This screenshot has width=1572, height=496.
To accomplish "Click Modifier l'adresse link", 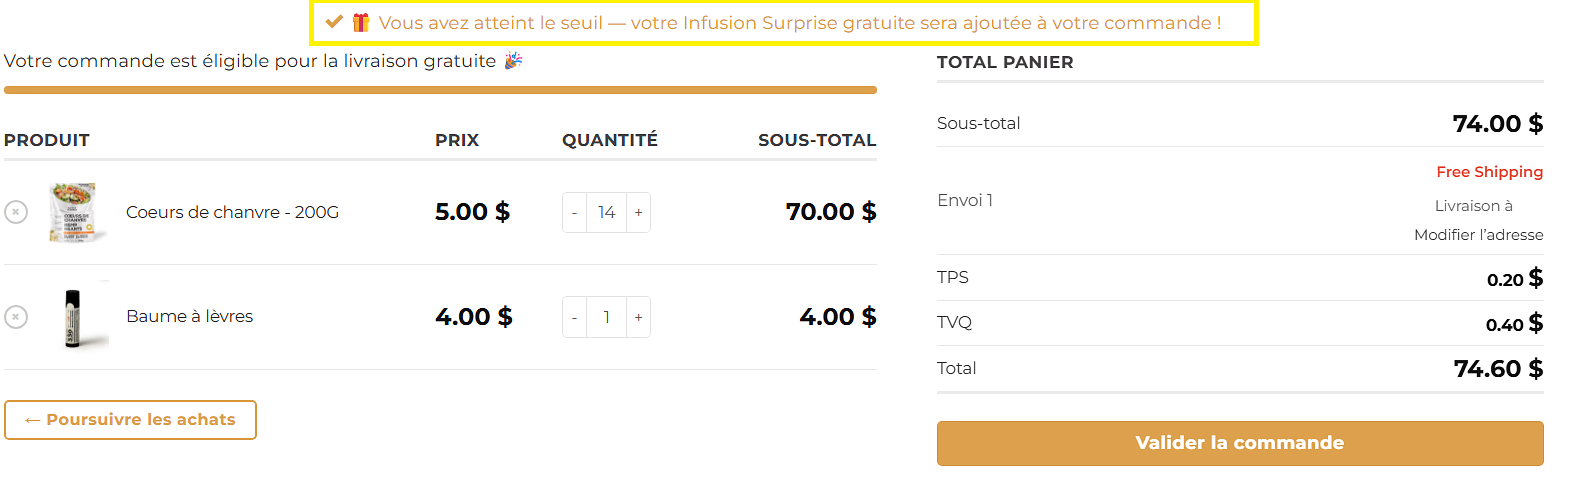I will click(1478, 235).
